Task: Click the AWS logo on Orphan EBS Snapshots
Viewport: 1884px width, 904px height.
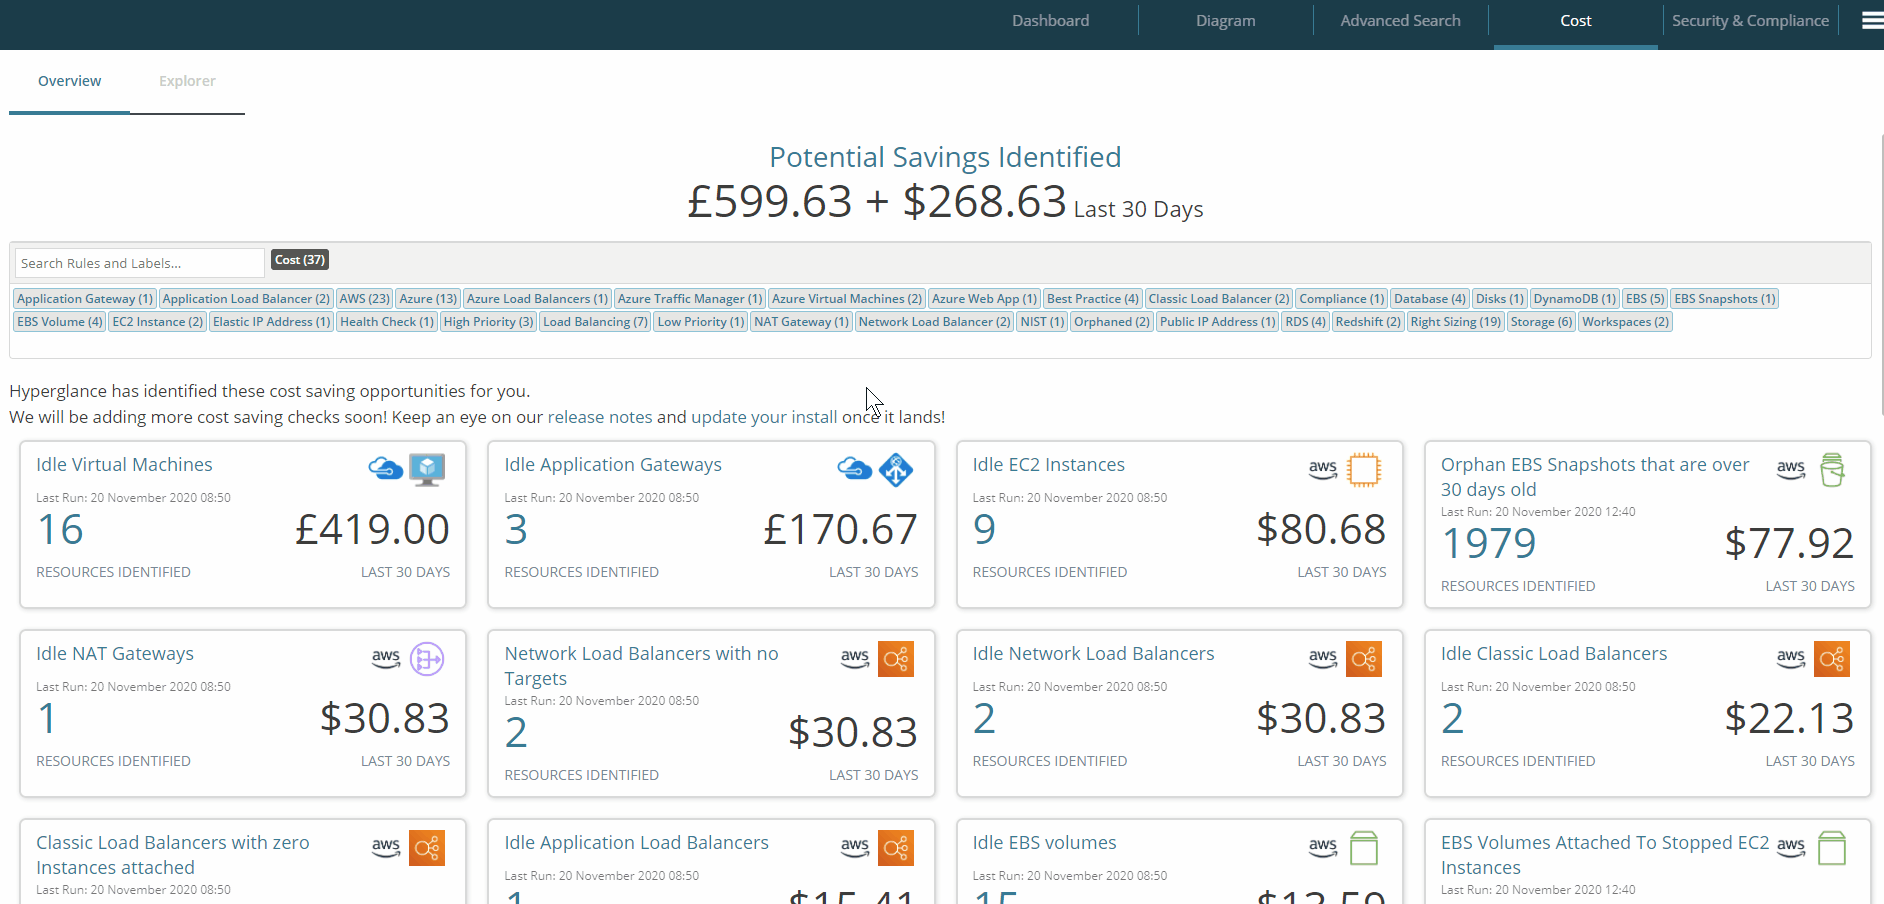Action: coord(1791,469)
